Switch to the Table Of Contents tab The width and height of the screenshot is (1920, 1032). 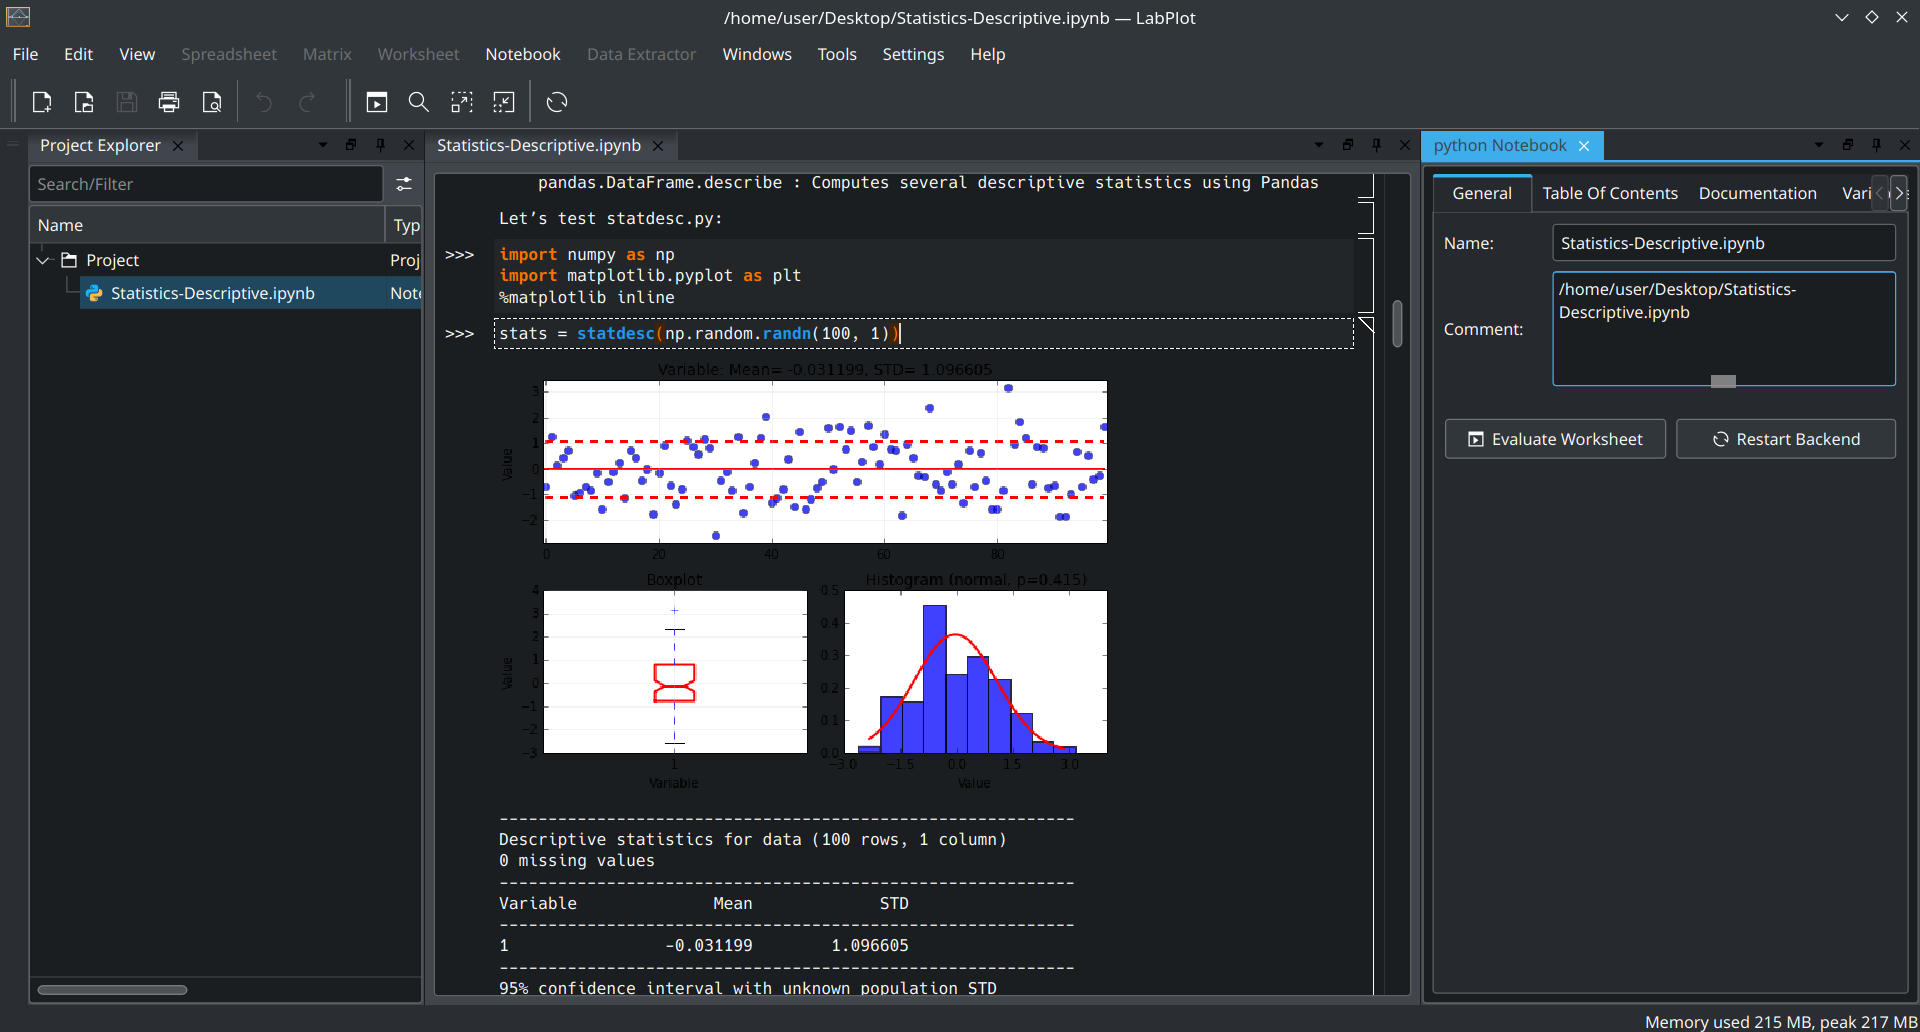tap(1609, 193)
